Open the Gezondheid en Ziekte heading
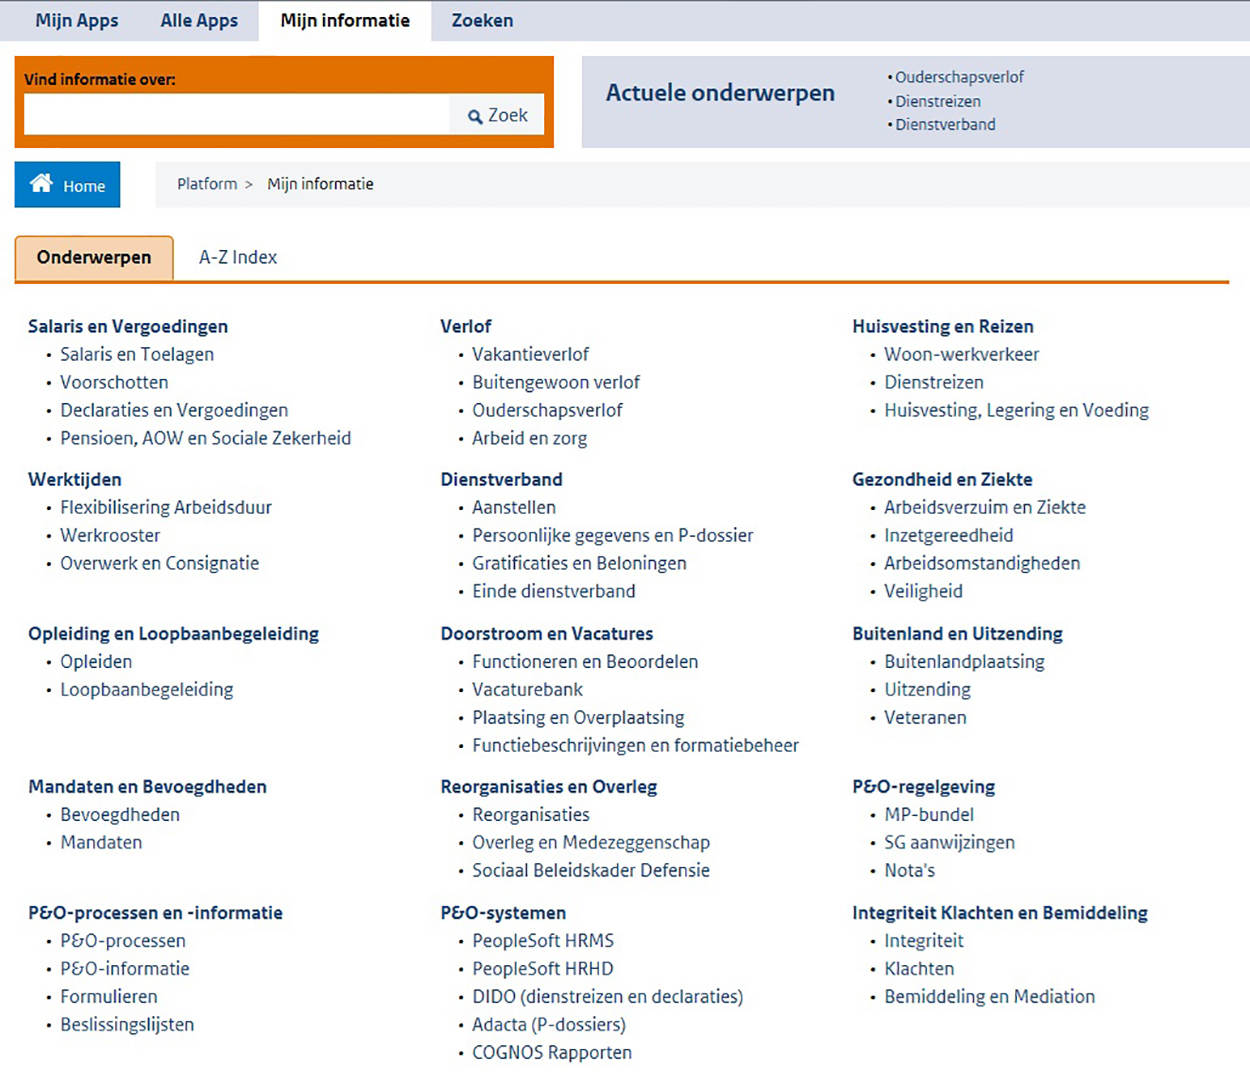The height and width of the screenshot is (1088, 1250). point(942,479)
